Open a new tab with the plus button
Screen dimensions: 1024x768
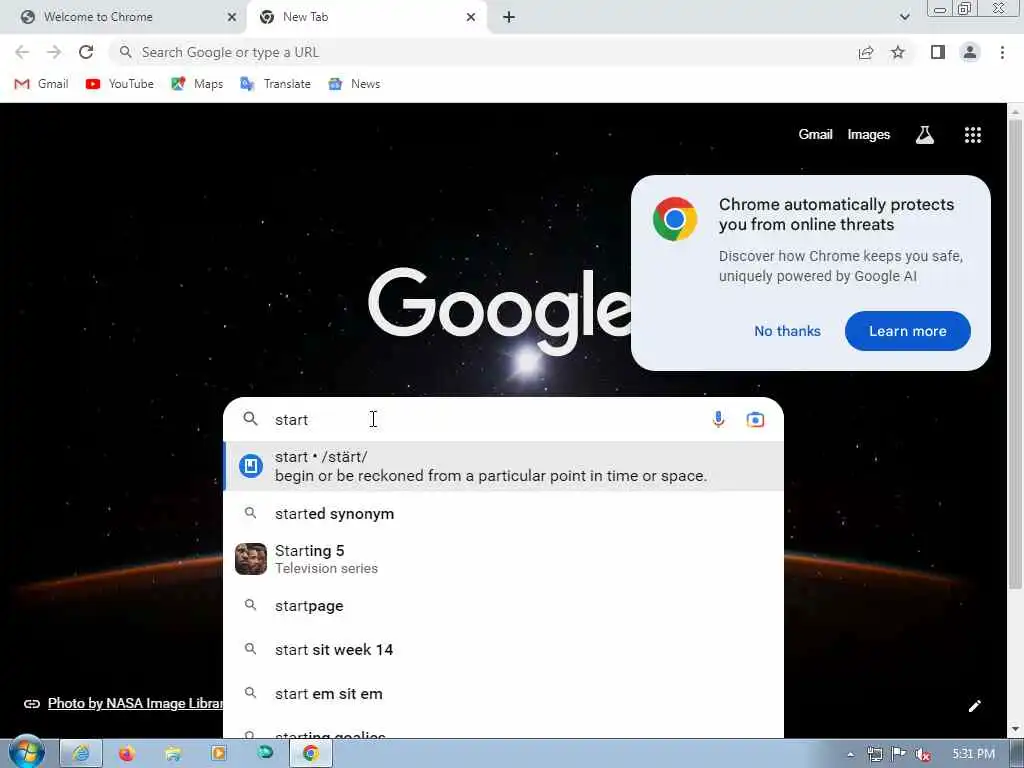click(509, 17)
